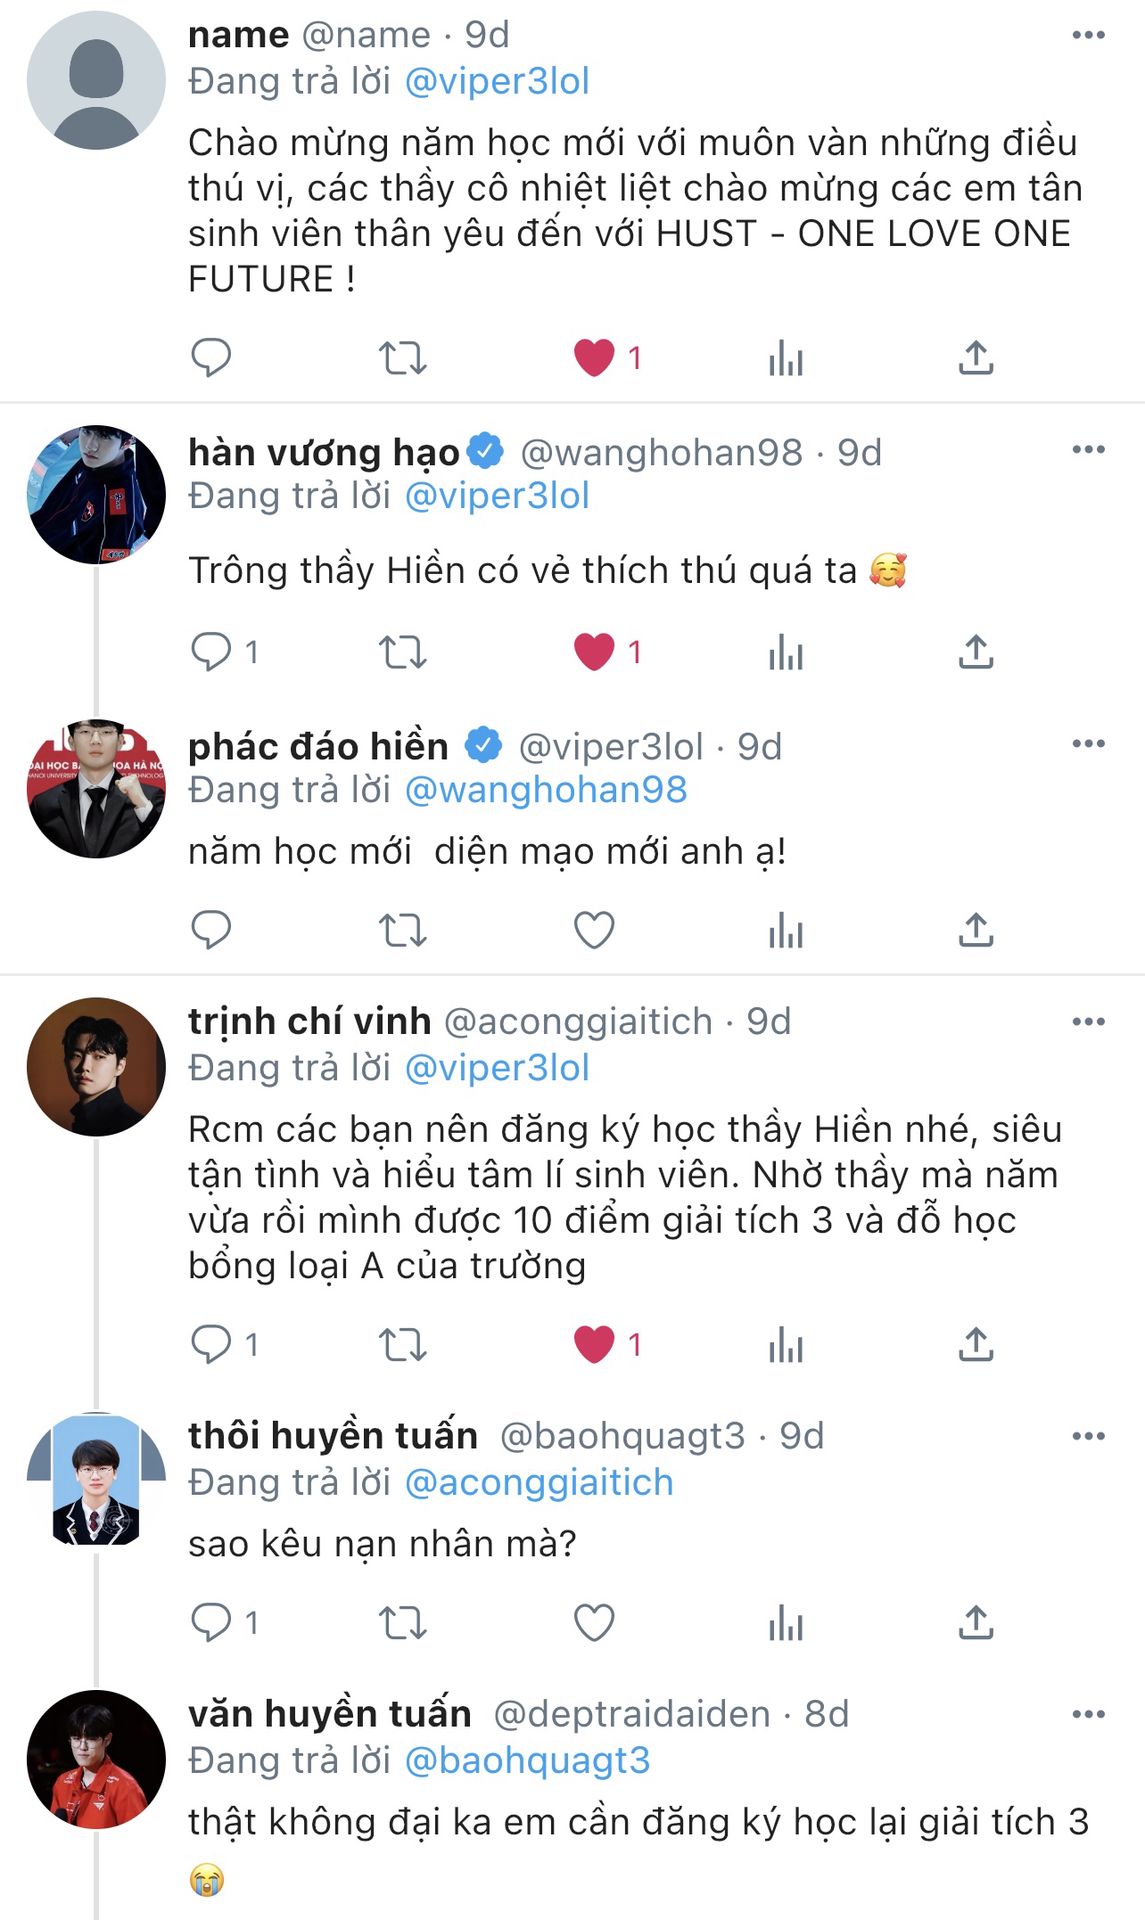Retweet the HUST welcome tweet
Viewport: 1145px width, 1920px height.
402,357
